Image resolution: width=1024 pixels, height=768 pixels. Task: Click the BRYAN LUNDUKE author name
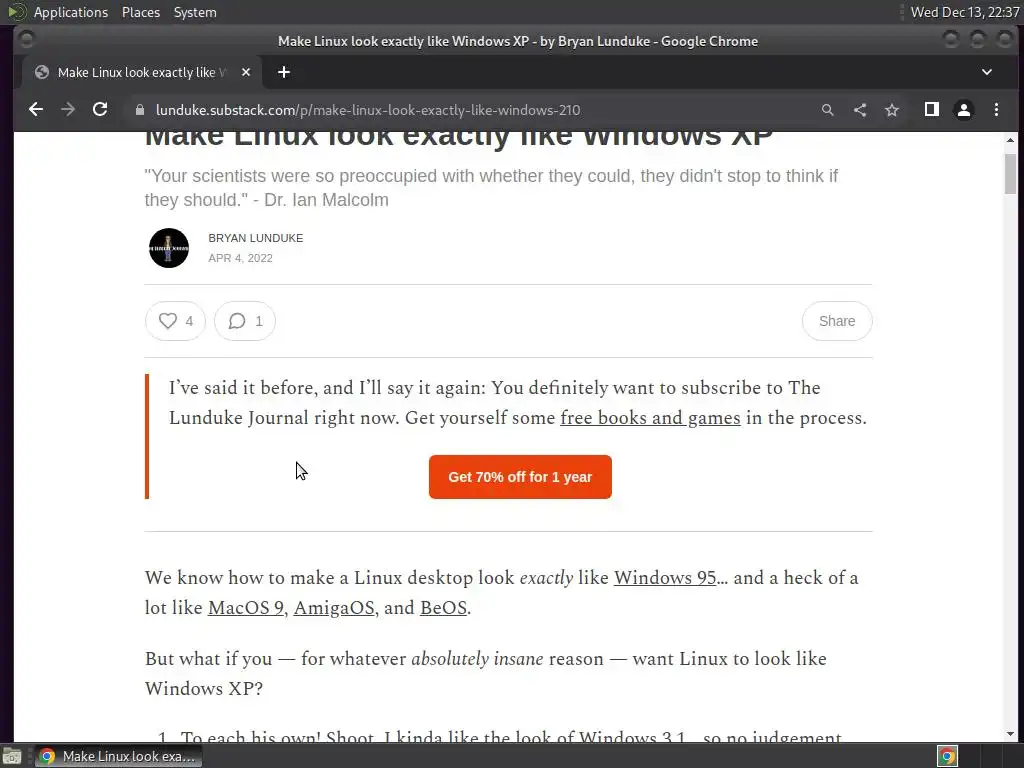click(x=255, y=238)
